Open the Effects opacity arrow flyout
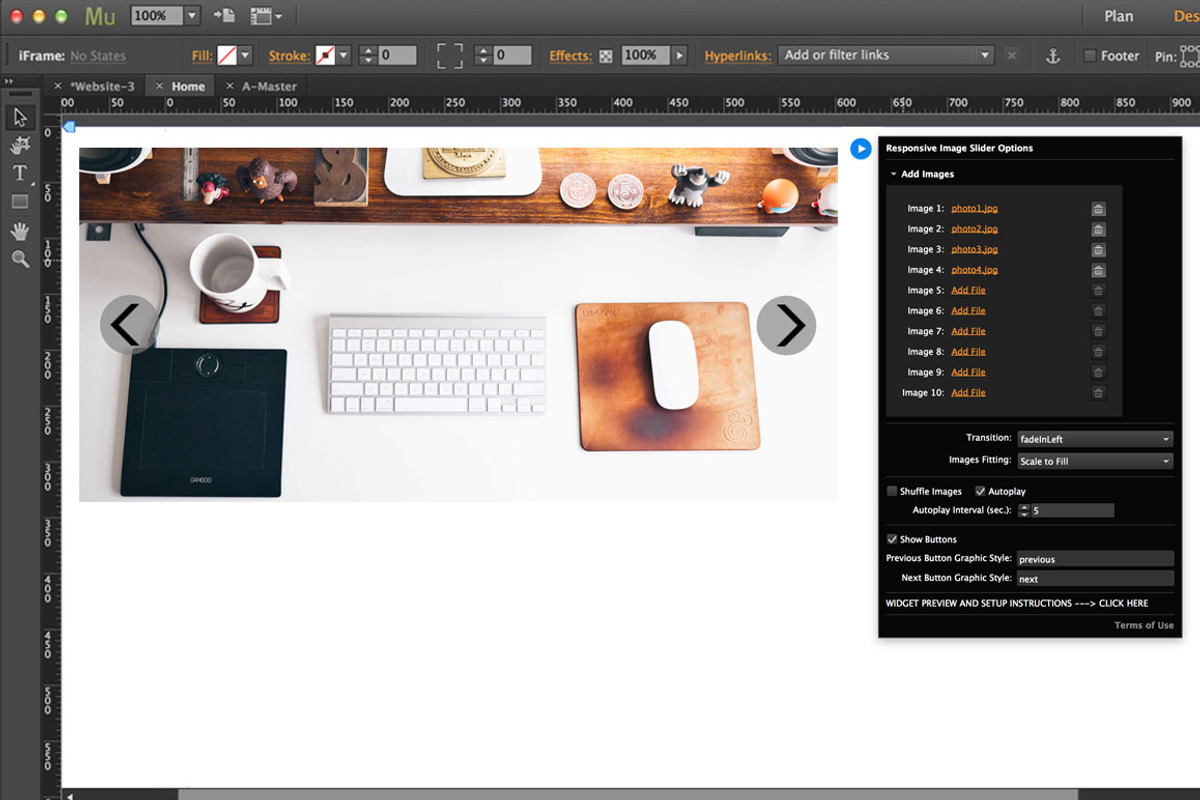 click(x=680, y=56)
